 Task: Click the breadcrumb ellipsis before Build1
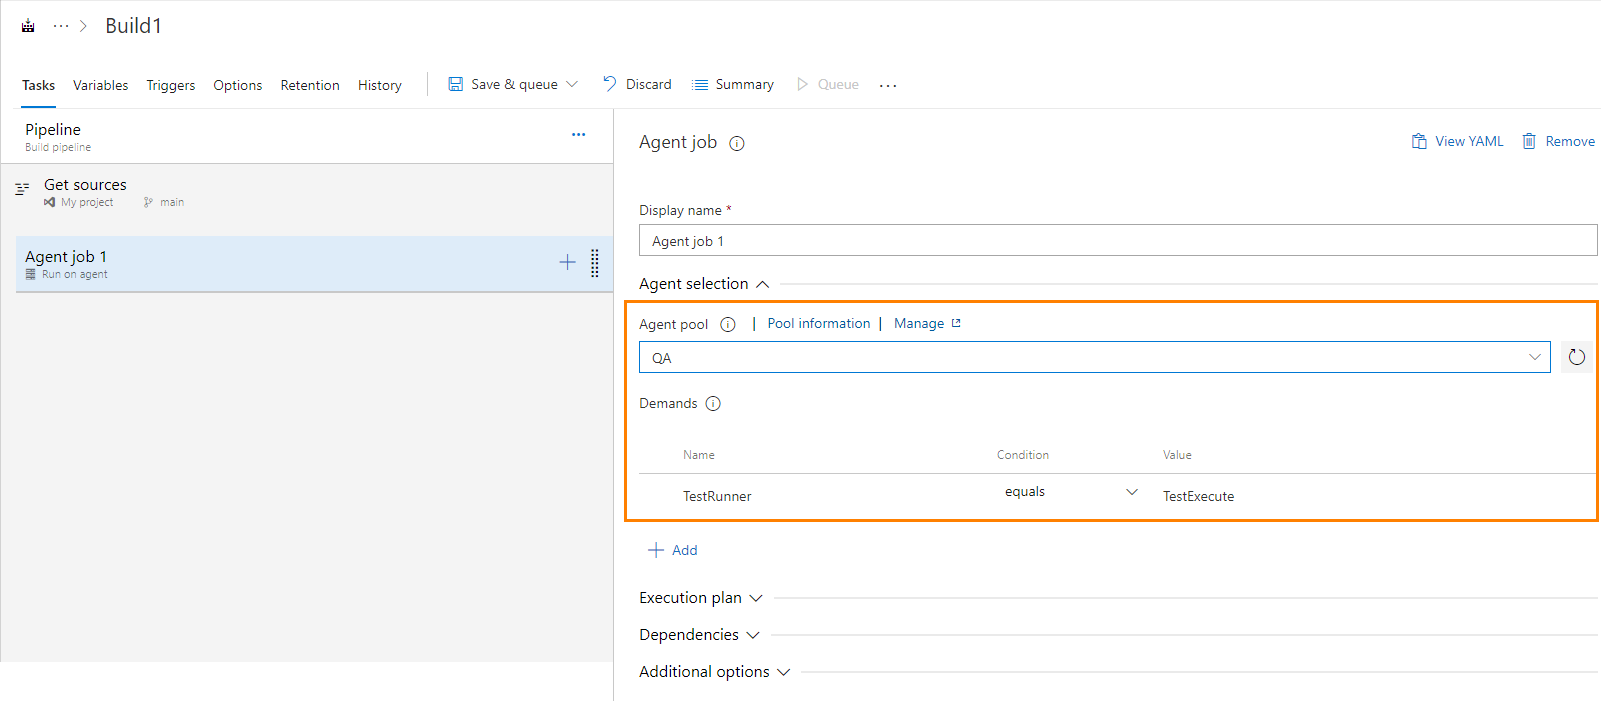point(61,26)
